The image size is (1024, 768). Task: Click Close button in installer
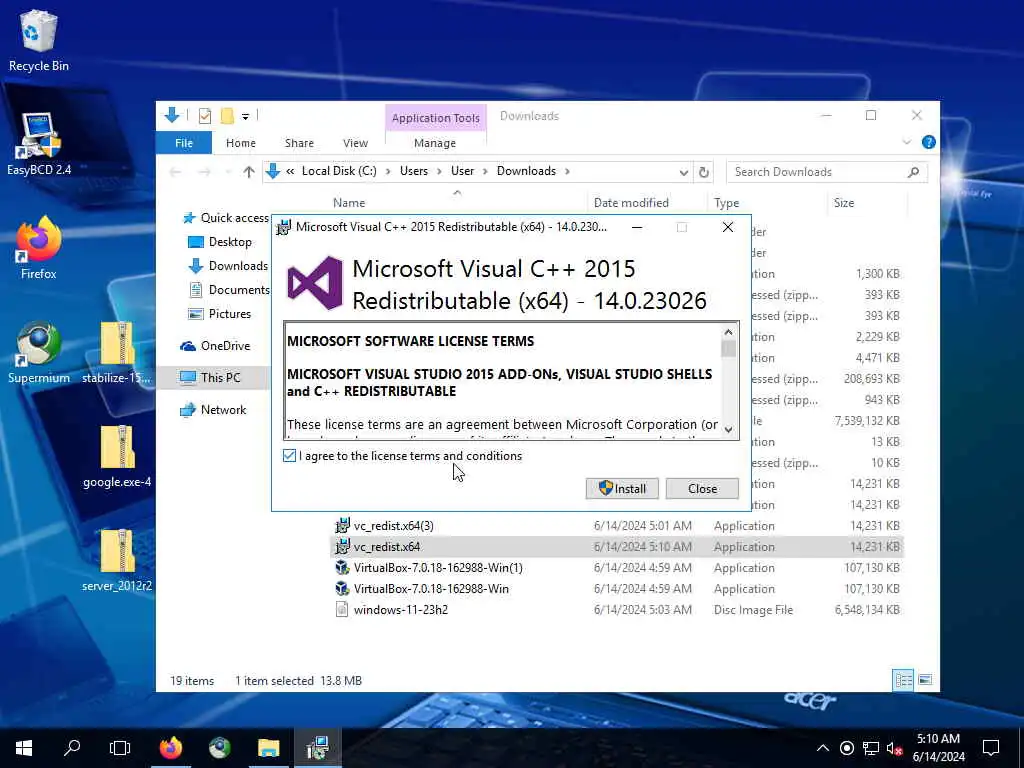coord(702,488)
